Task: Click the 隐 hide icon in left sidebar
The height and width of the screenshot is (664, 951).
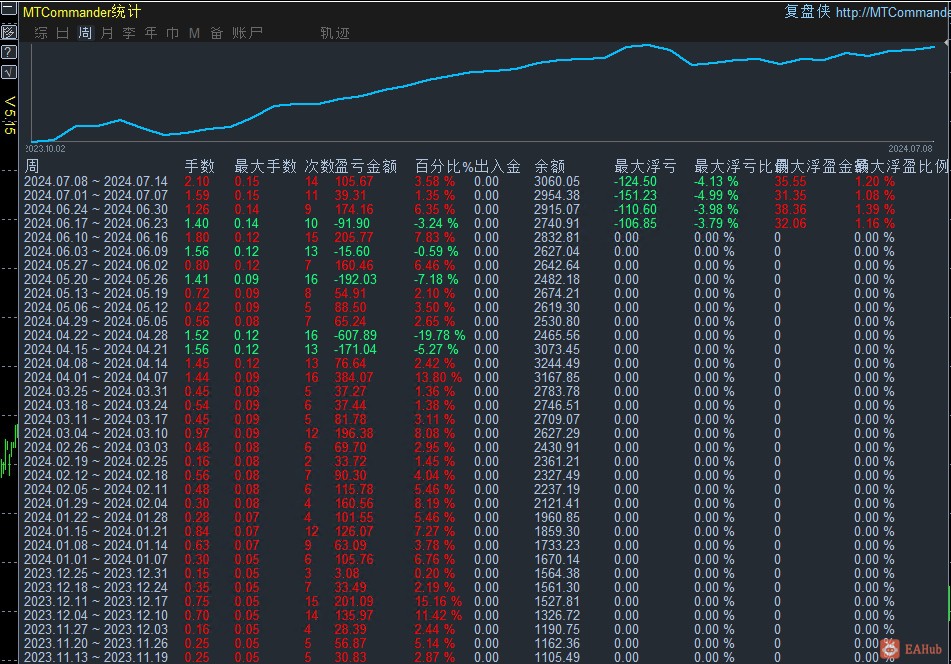Action: click(9, 31)
